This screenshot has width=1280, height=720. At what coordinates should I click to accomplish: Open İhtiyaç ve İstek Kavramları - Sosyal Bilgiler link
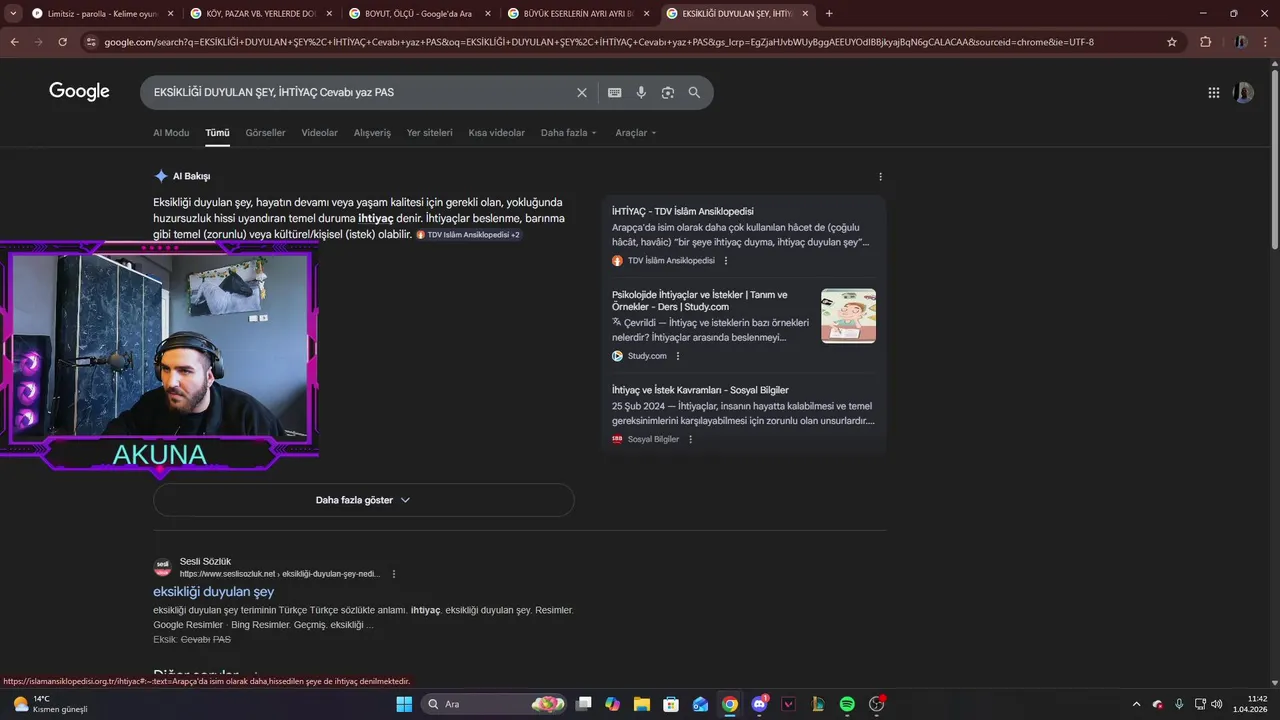click(700, 390)
